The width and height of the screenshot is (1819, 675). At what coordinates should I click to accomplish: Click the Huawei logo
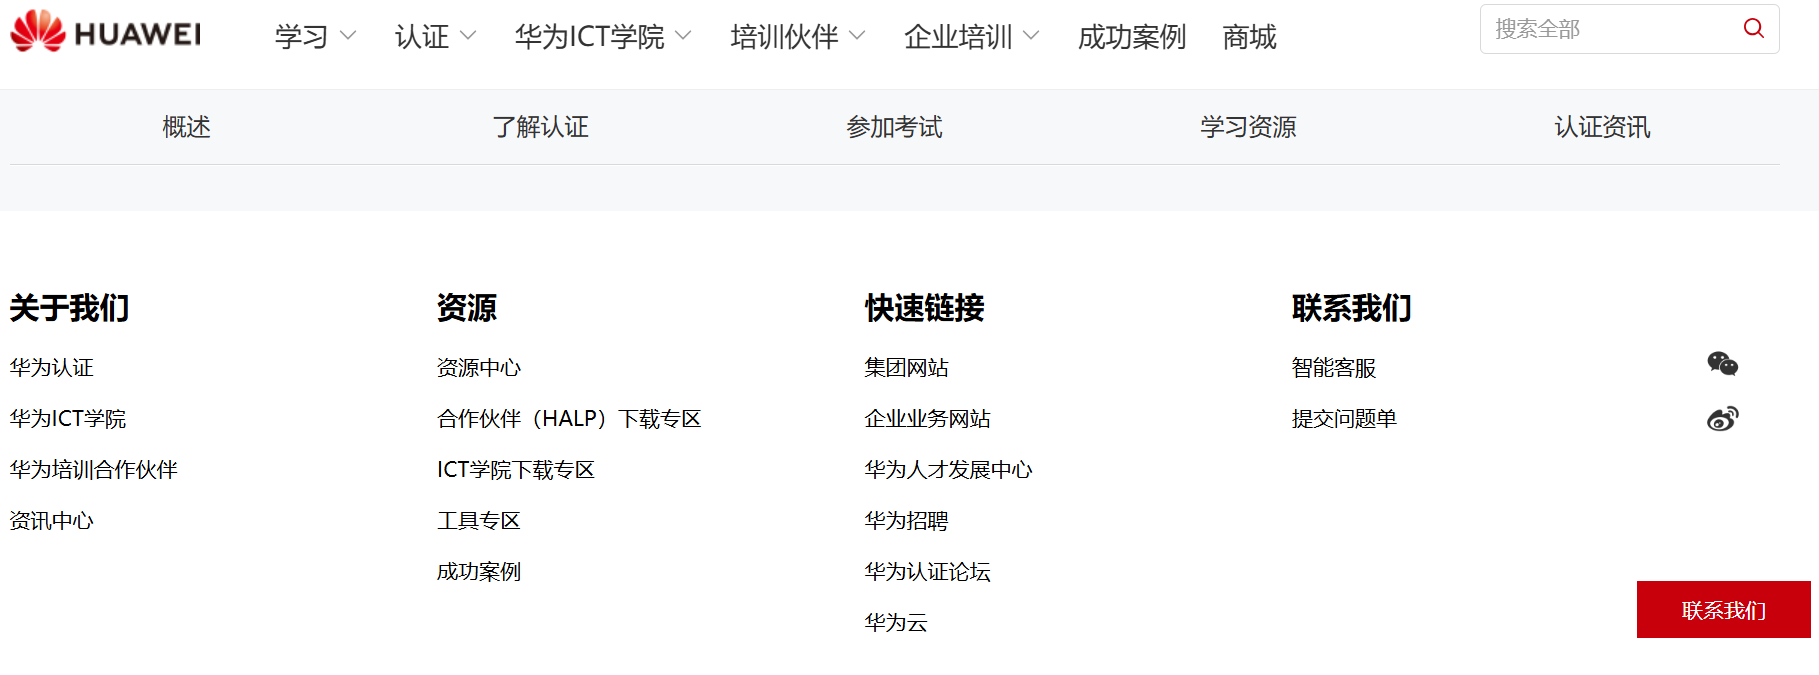point(106,32)
